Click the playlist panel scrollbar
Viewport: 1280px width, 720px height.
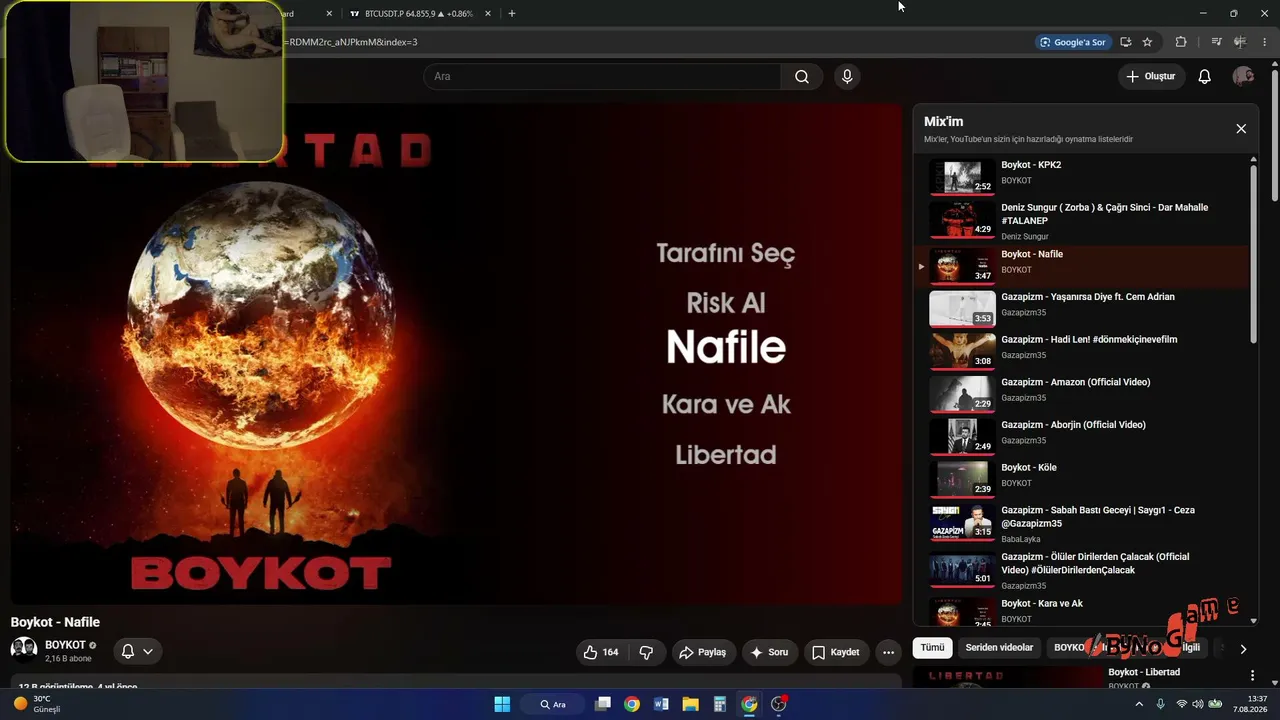[x=1254, y=255]
